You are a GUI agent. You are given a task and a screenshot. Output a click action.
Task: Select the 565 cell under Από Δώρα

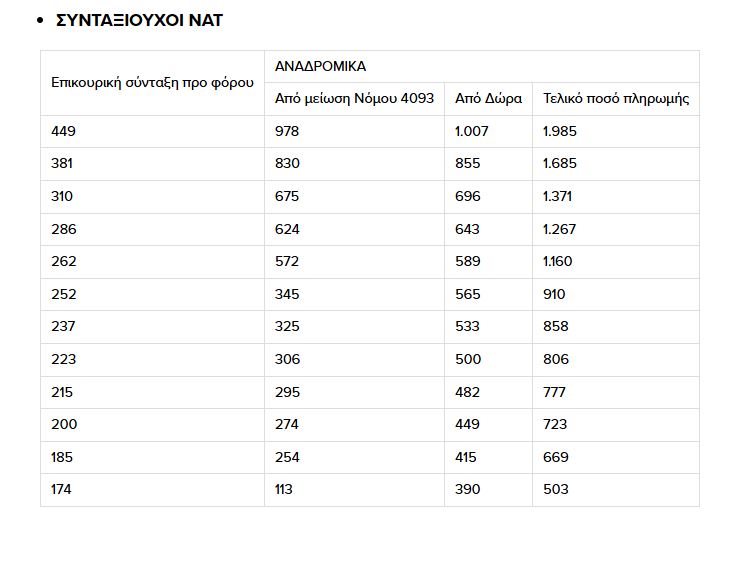(467, 294)
